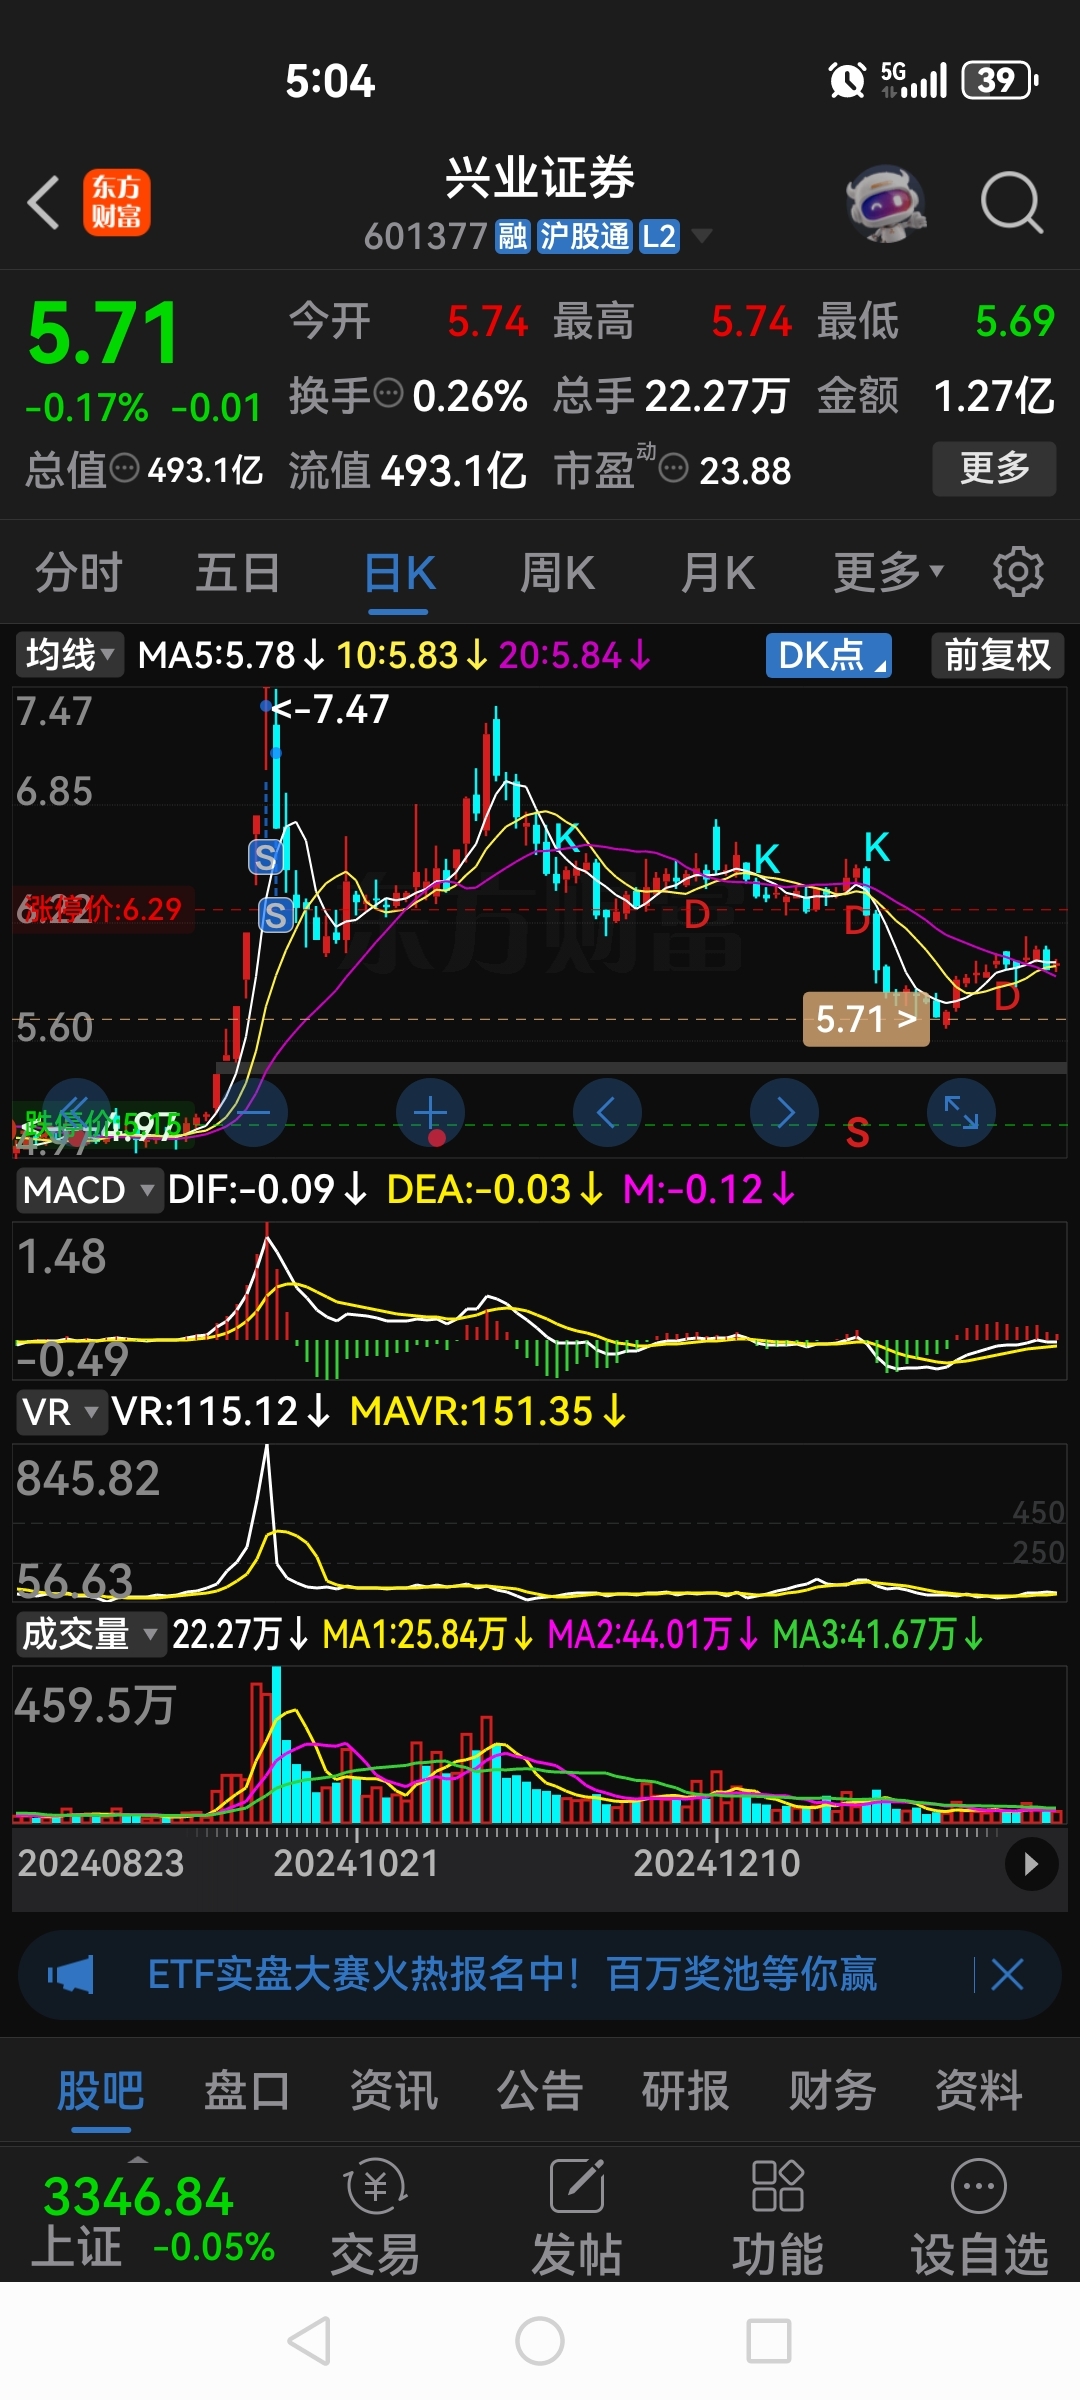
Task: Tap the info icon next to 市盈
Action: (x=674, y=467)
